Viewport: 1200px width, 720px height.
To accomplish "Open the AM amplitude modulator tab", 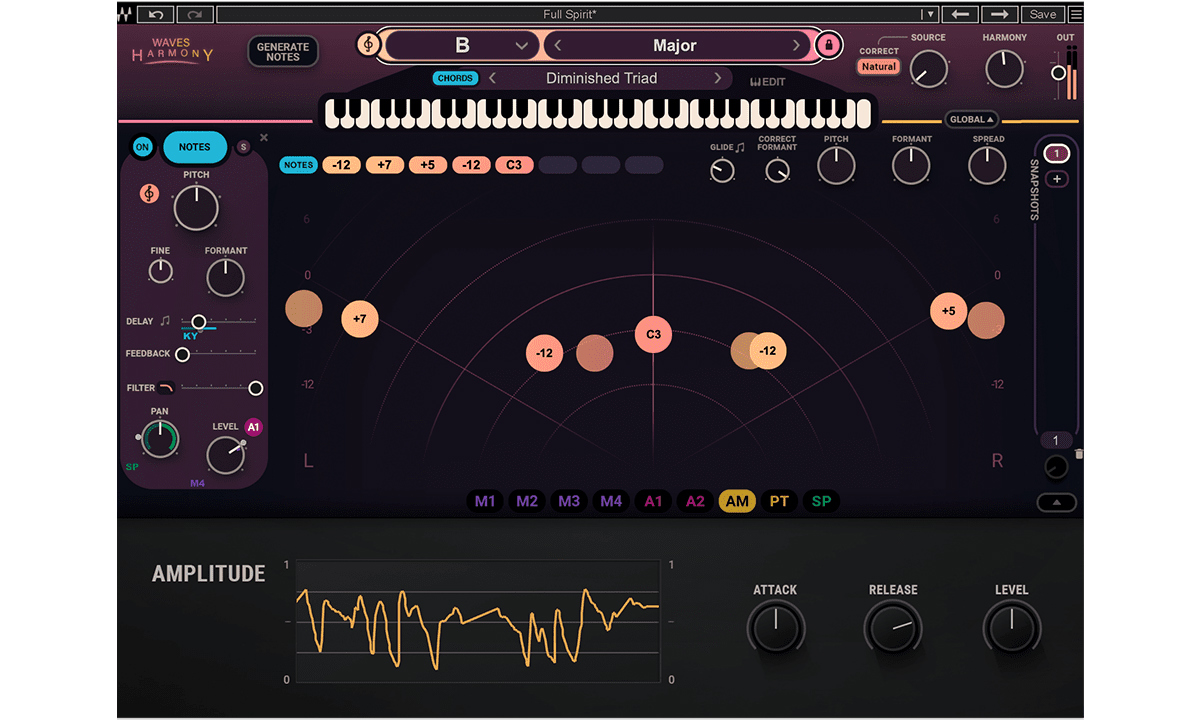I will 737,501.
